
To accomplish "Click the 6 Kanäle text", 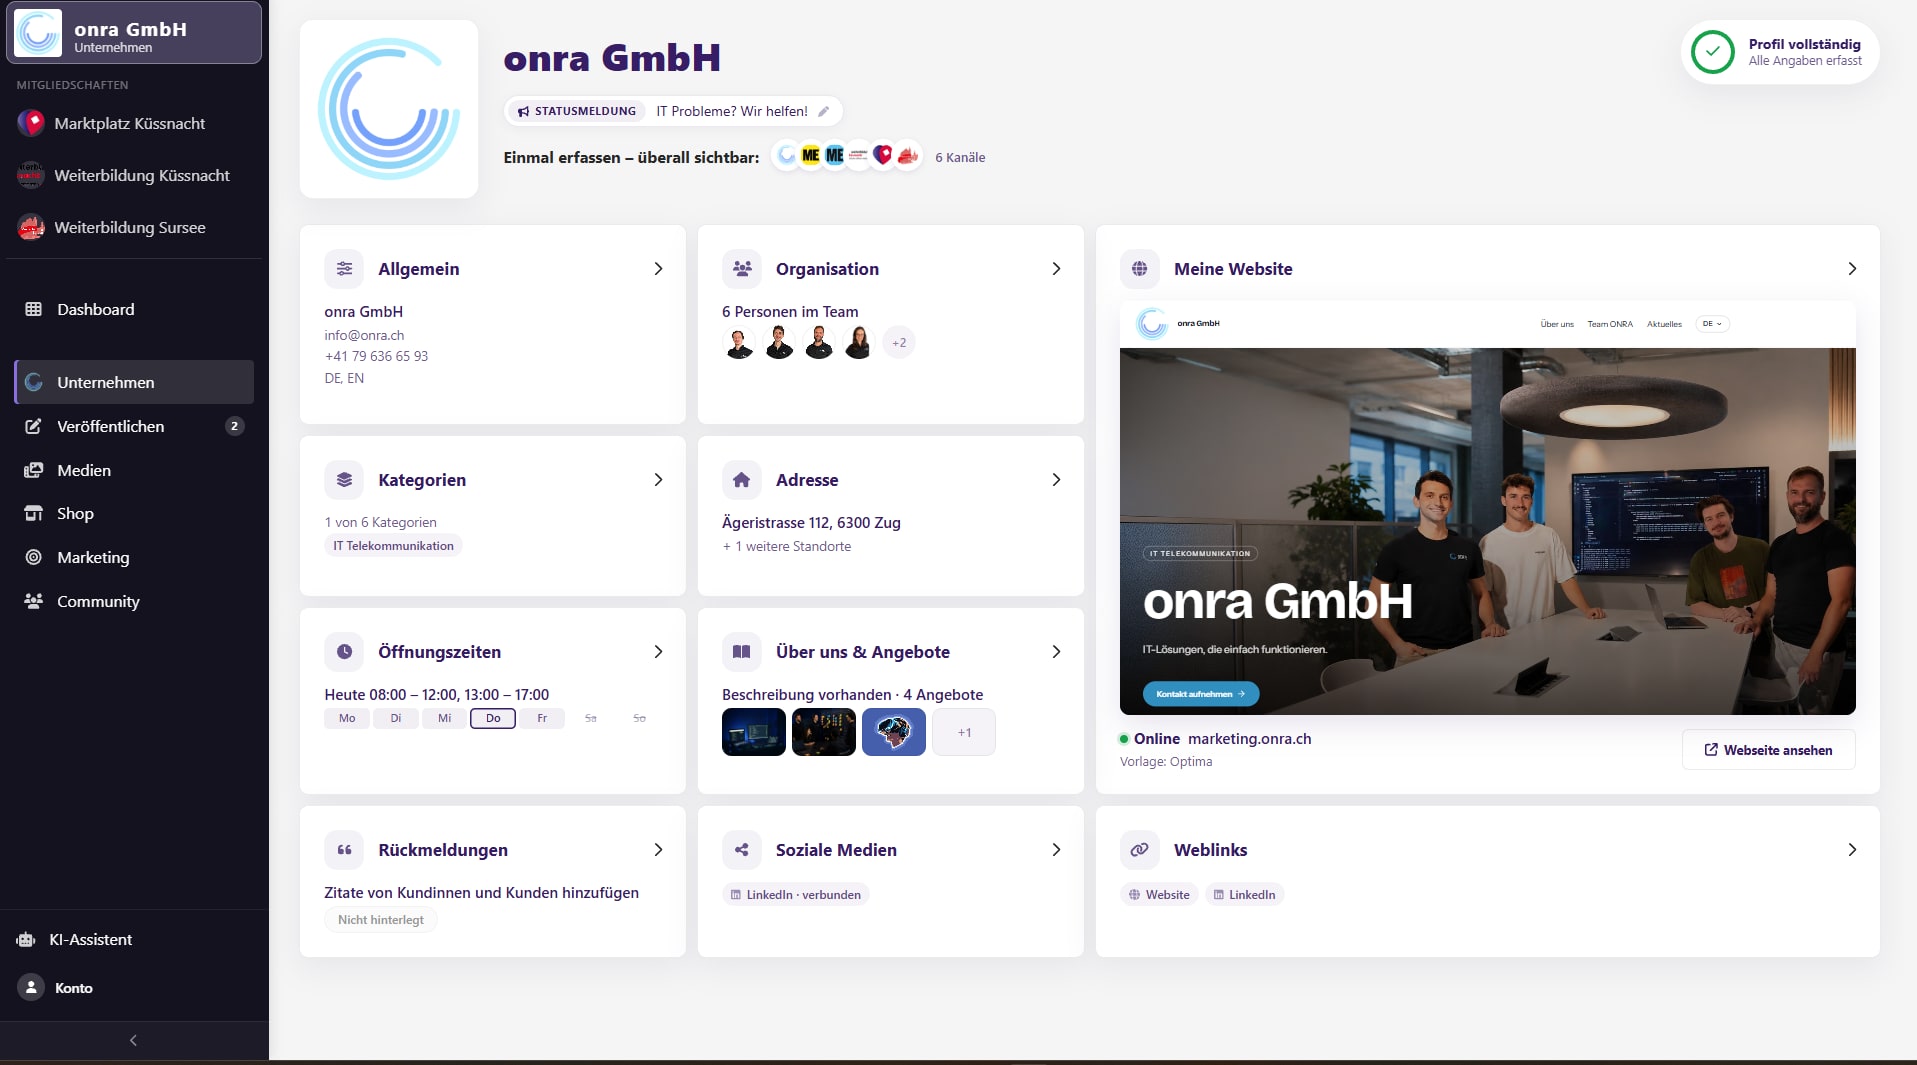I will pyautogui.click(x=960, y=157).
